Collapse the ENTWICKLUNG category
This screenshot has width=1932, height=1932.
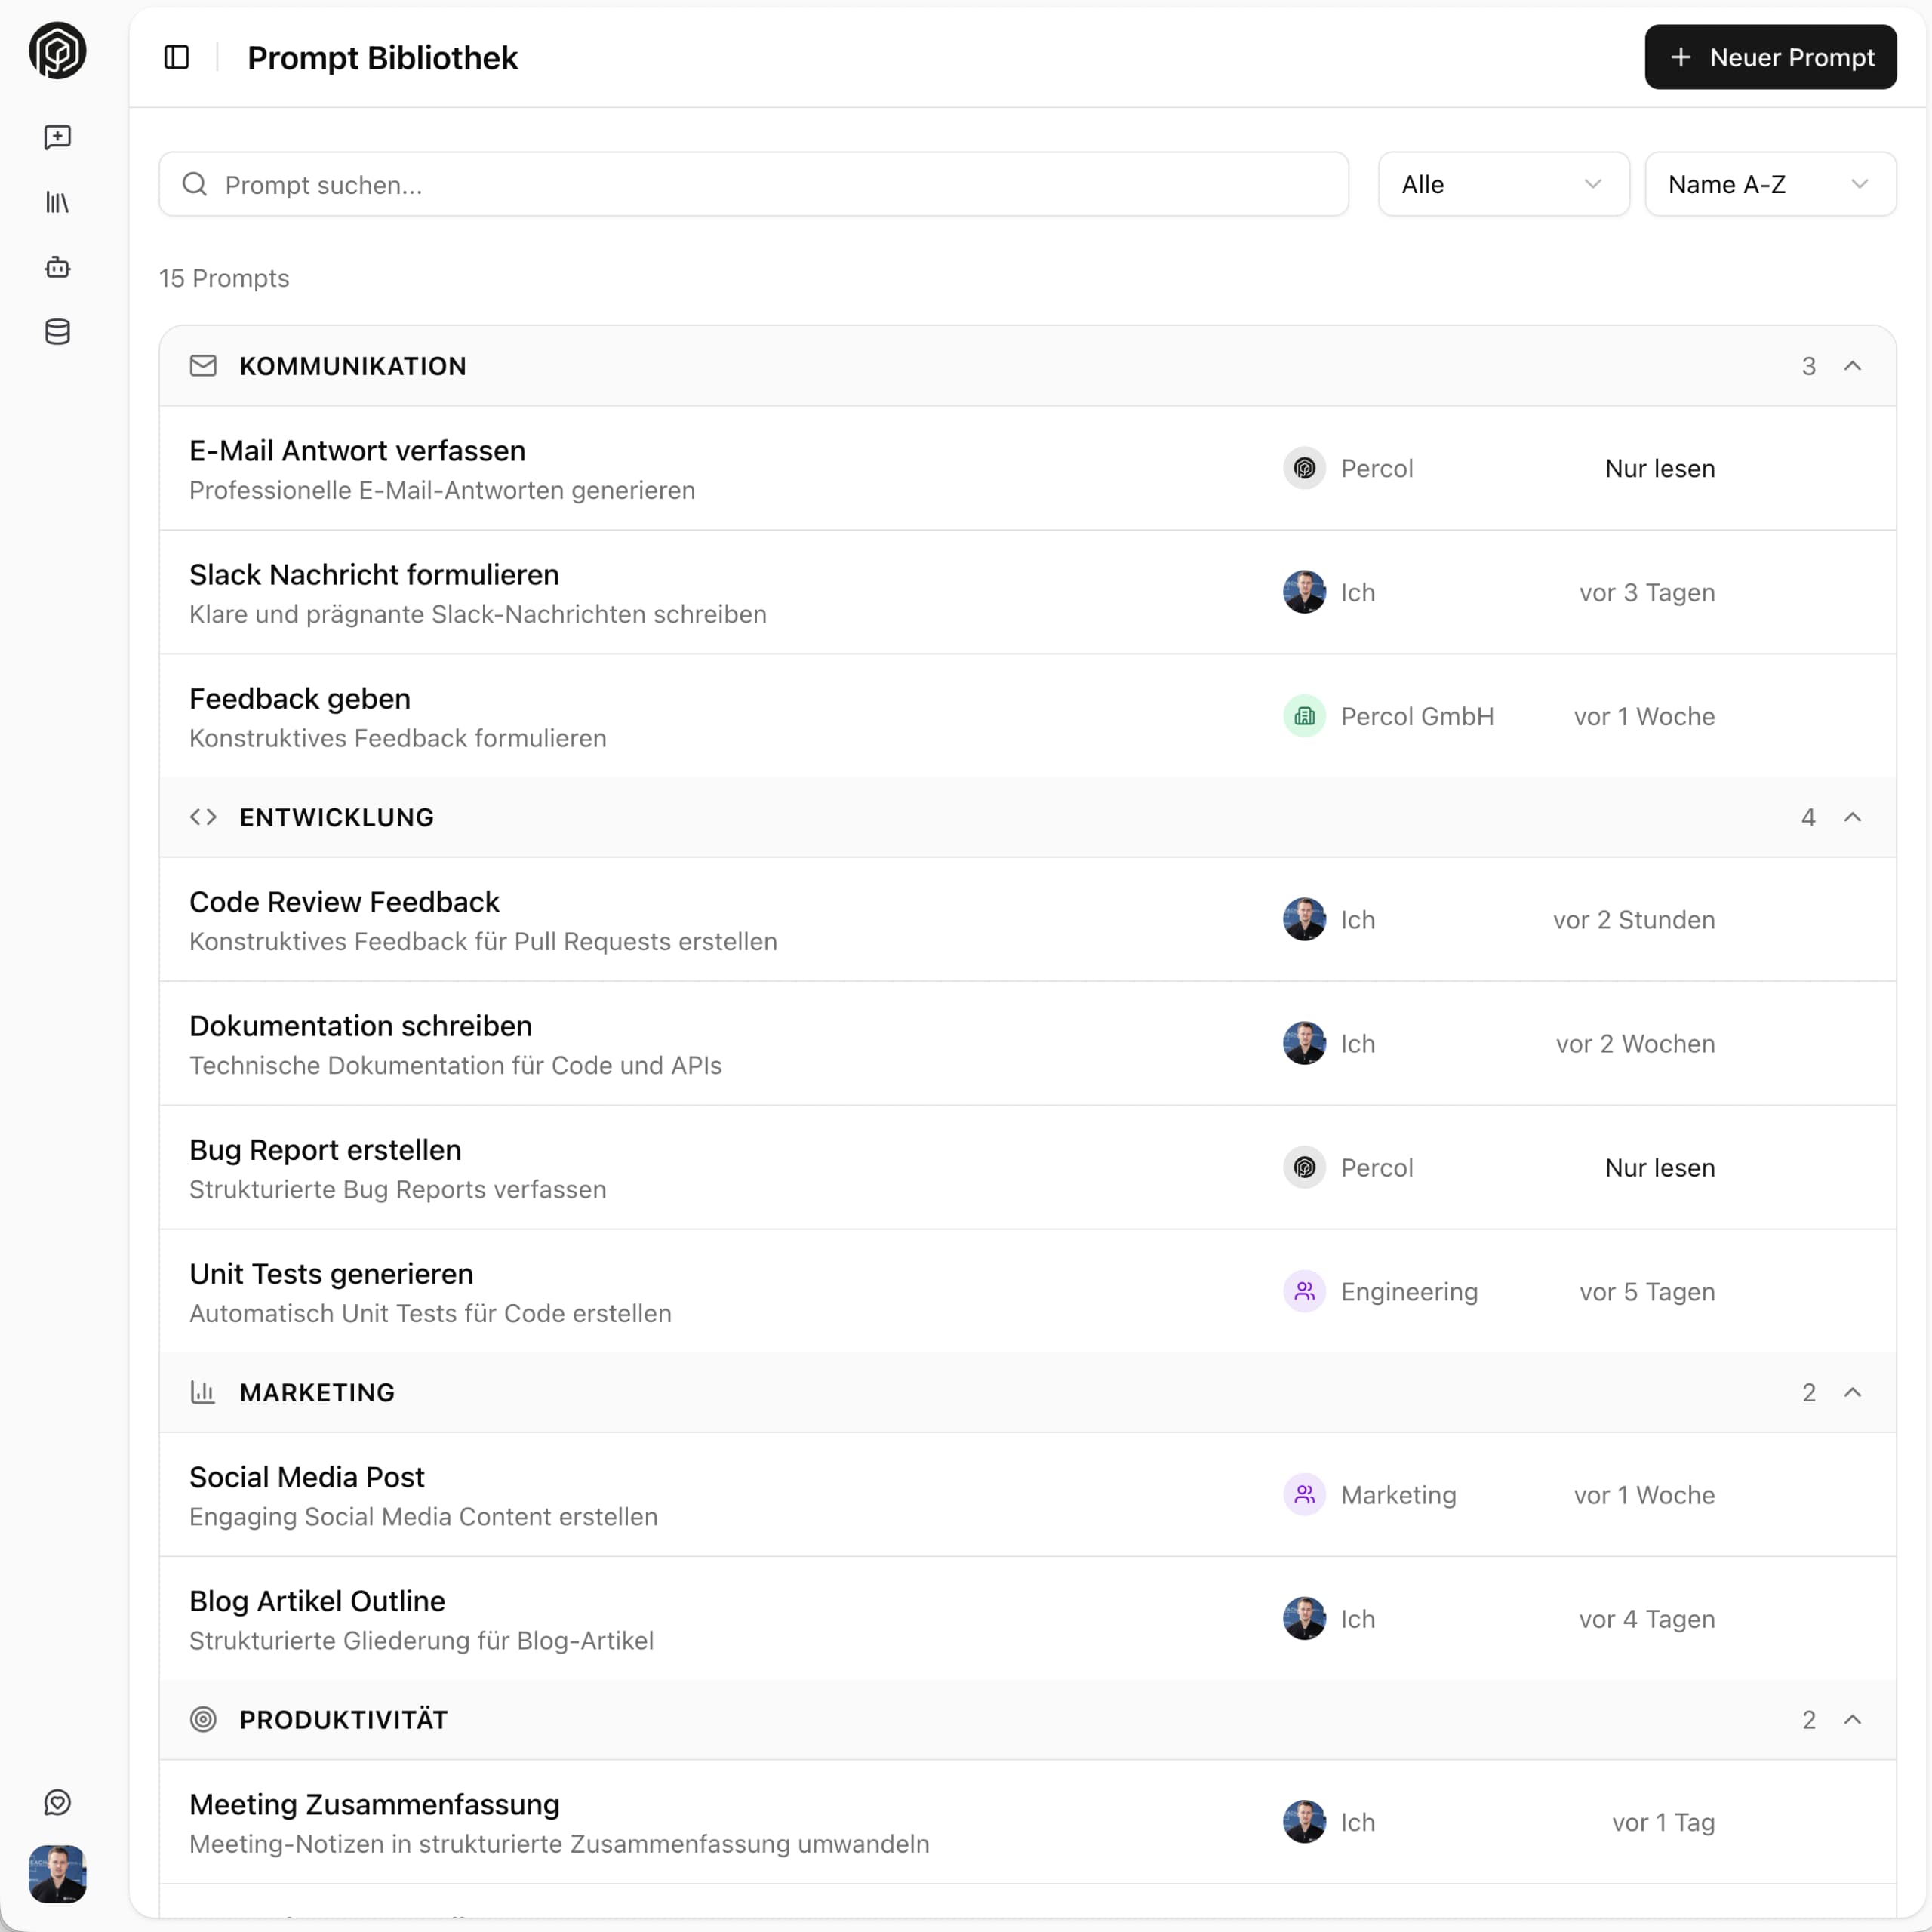tap(1853, 817)
